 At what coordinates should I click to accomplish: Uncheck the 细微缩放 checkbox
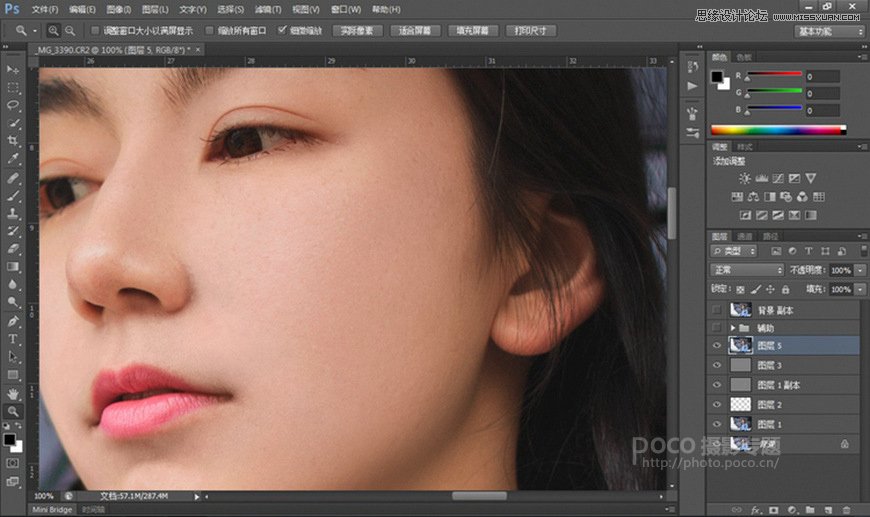pyautogui.click(x=283, y=31)
